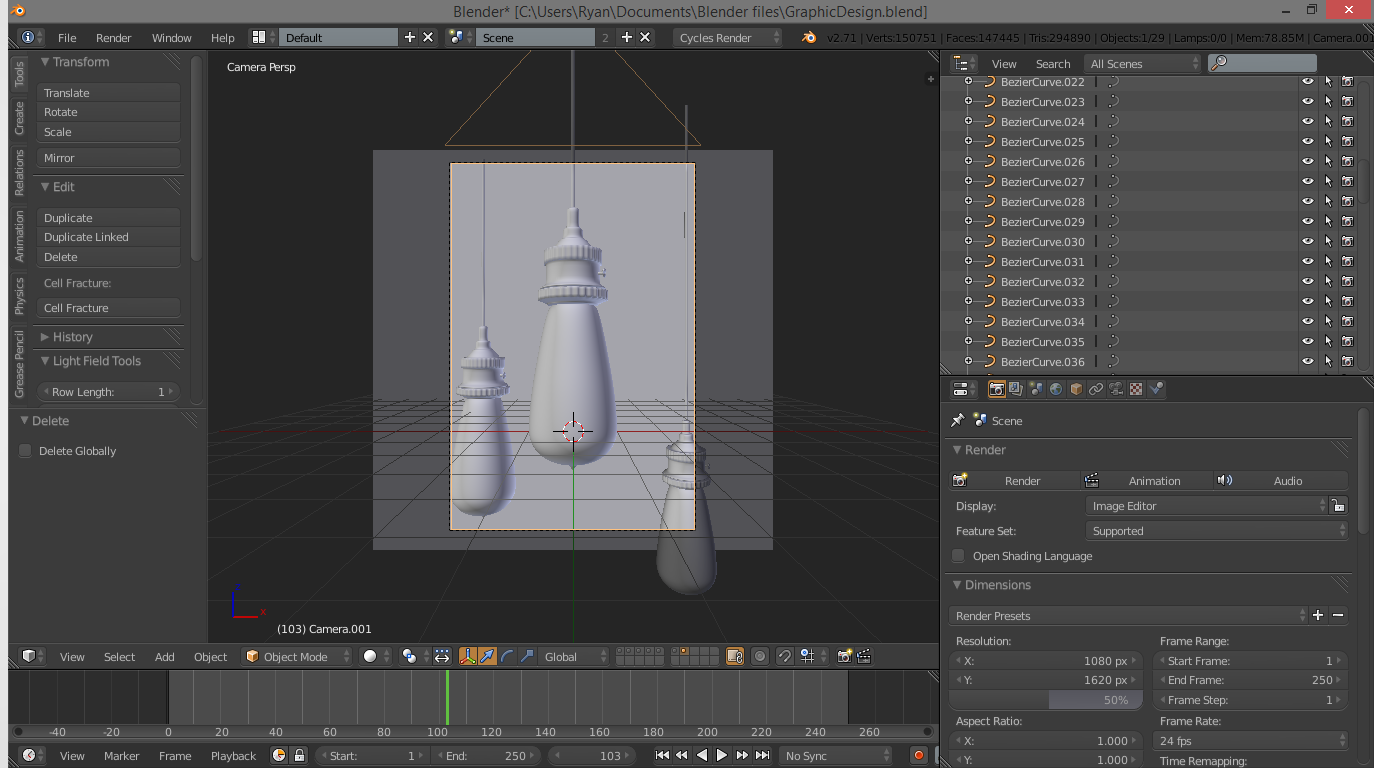
Task: Open the Render properties tab
Action: [997, 389]
